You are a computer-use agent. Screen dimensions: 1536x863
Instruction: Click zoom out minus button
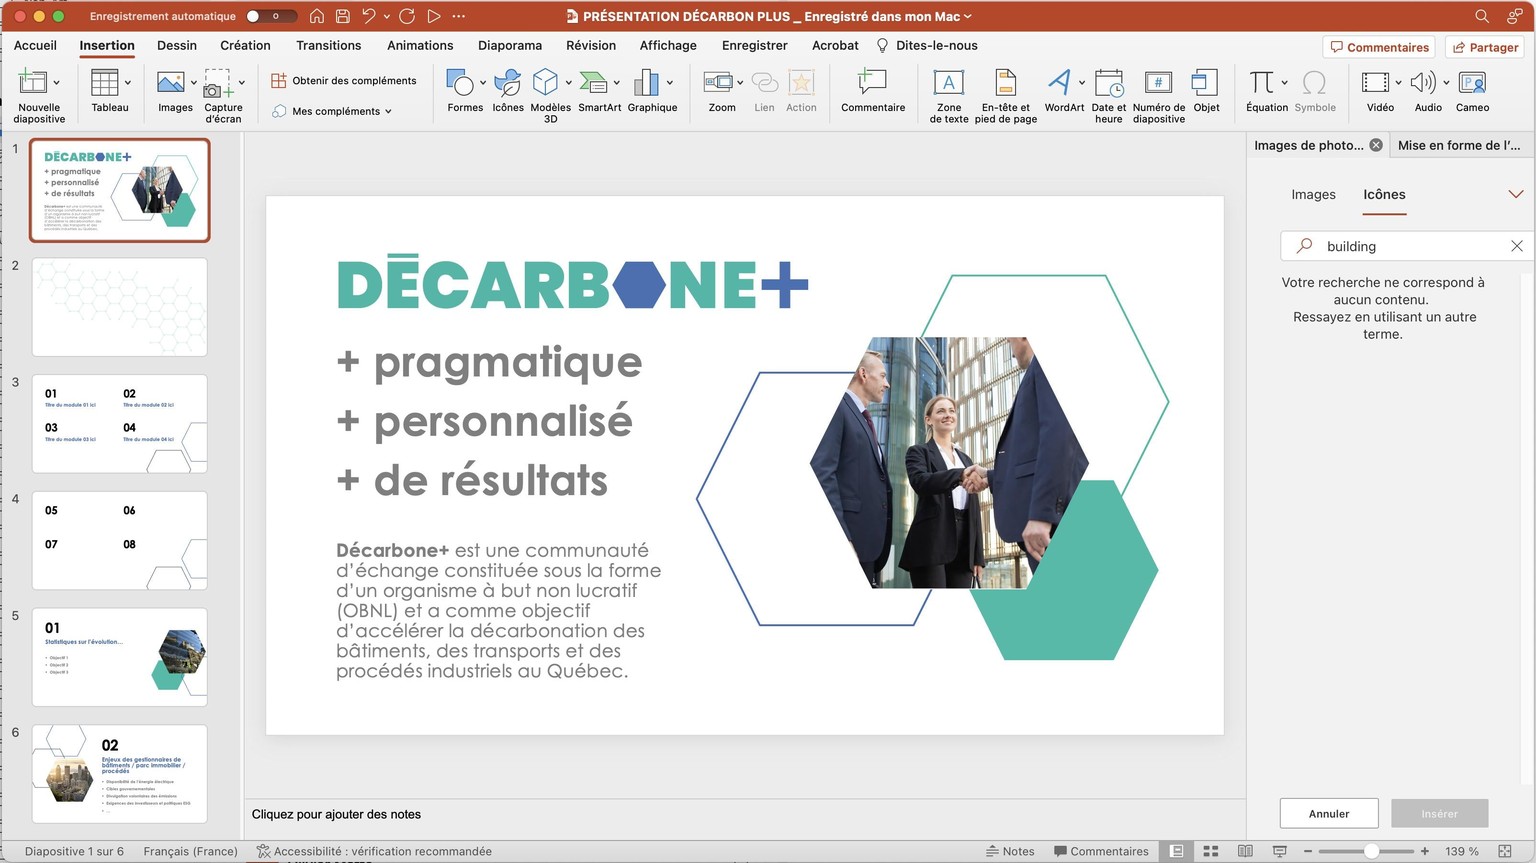(1307, 851)
